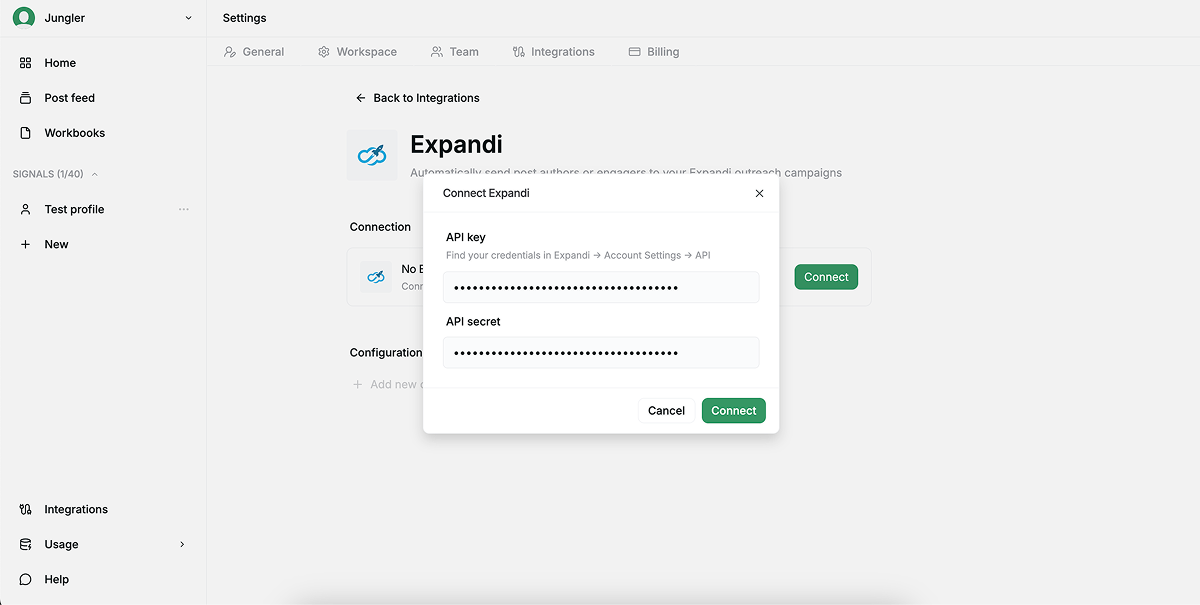Switch to the General settings tab
1200x605 pixels.
(x=254, y=52)
